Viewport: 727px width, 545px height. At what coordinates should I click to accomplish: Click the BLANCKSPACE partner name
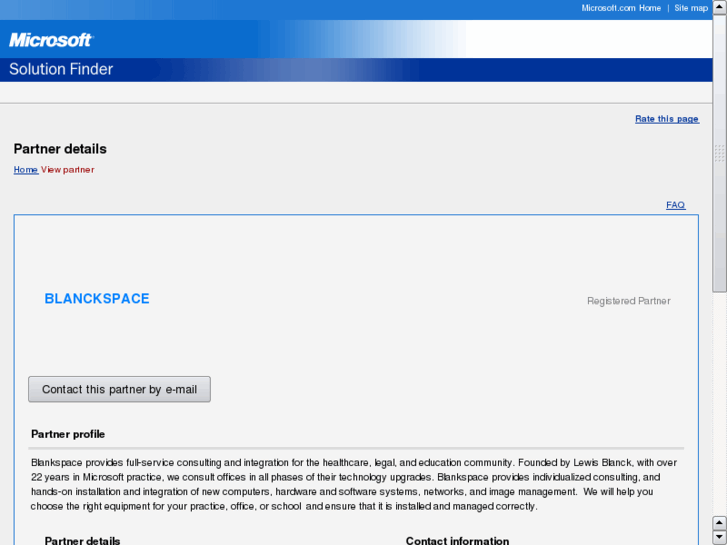pos(97,299)
